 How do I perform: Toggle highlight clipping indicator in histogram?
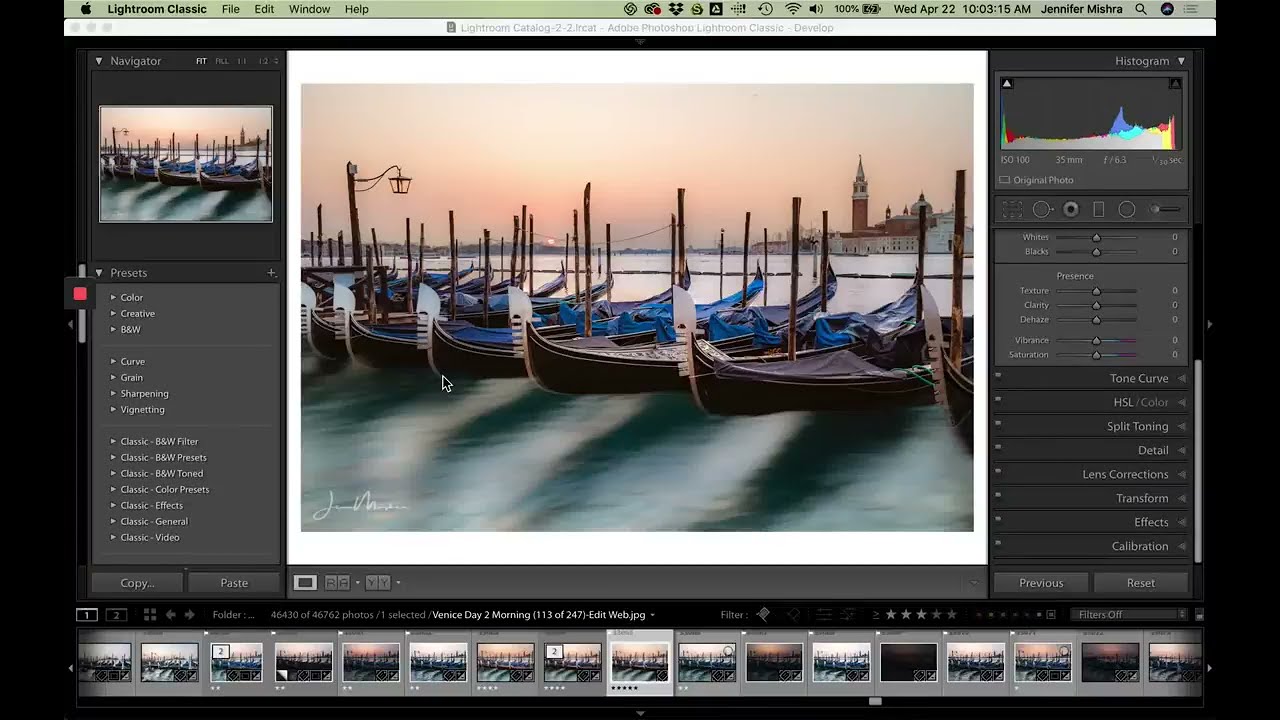click(1175, 84)
